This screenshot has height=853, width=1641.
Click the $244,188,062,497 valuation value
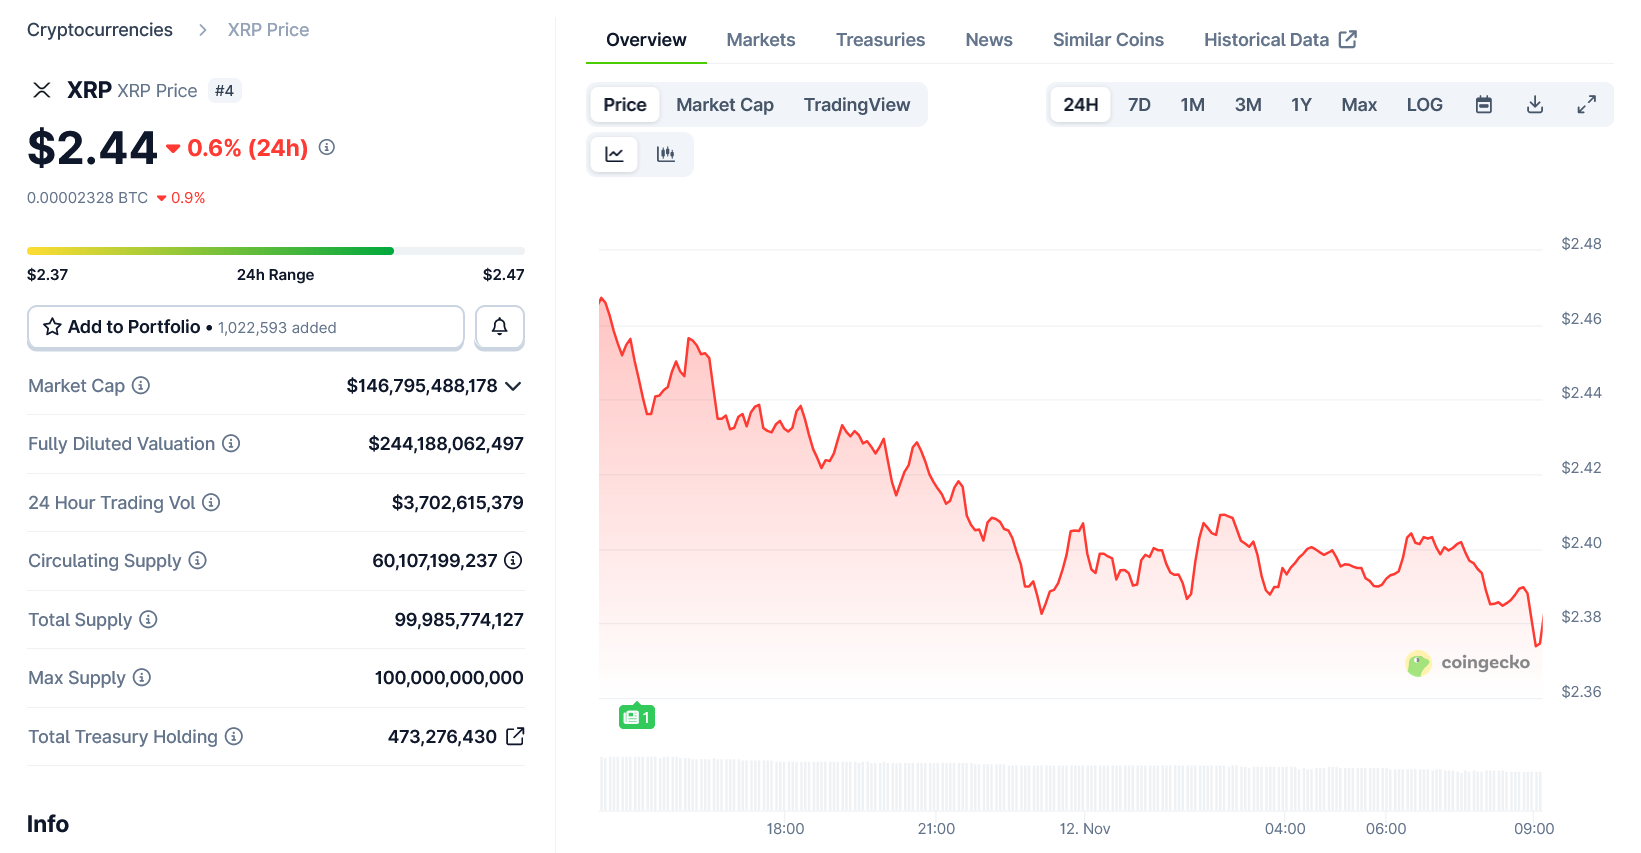pos(446,444)
